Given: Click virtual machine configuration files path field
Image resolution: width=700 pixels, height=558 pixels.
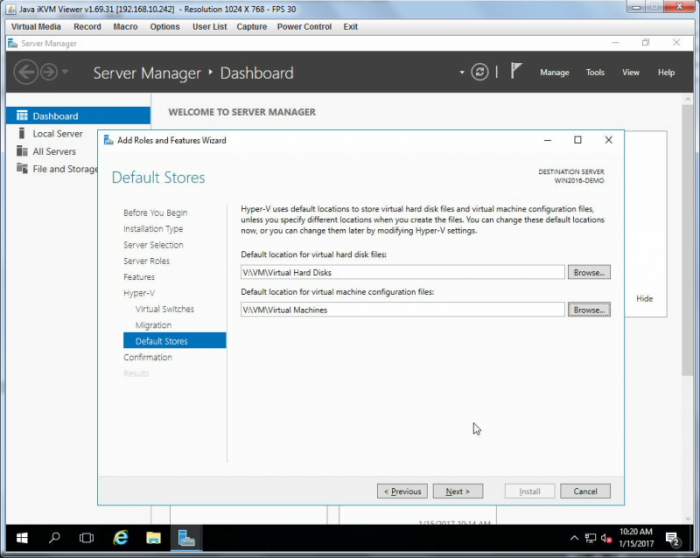Looking at the screenshot, I should [x=403, y=310].
